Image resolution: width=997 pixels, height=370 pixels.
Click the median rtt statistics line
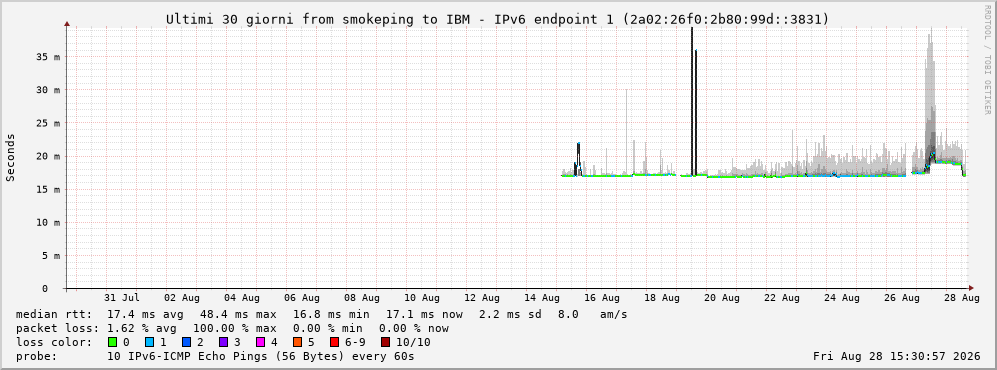click(x=321, y=314)
